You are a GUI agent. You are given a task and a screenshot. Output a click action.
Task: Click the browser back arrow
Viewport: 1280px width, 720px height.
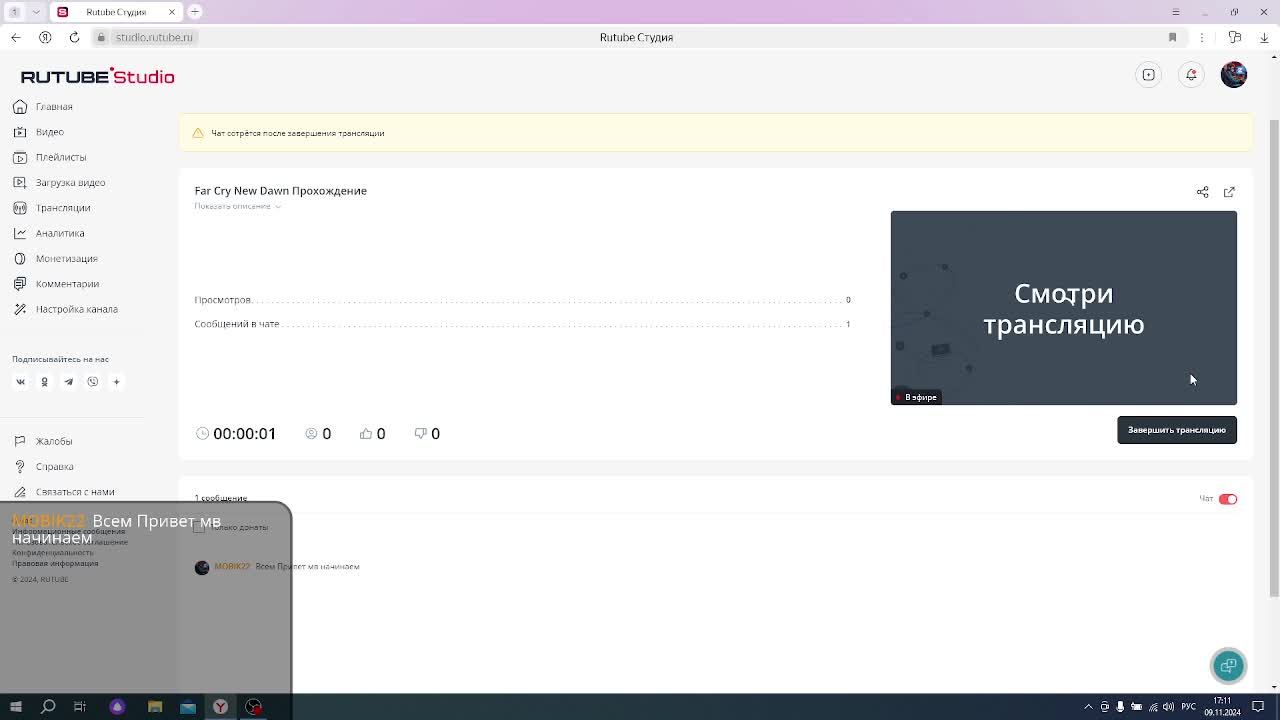click(16, 37)
